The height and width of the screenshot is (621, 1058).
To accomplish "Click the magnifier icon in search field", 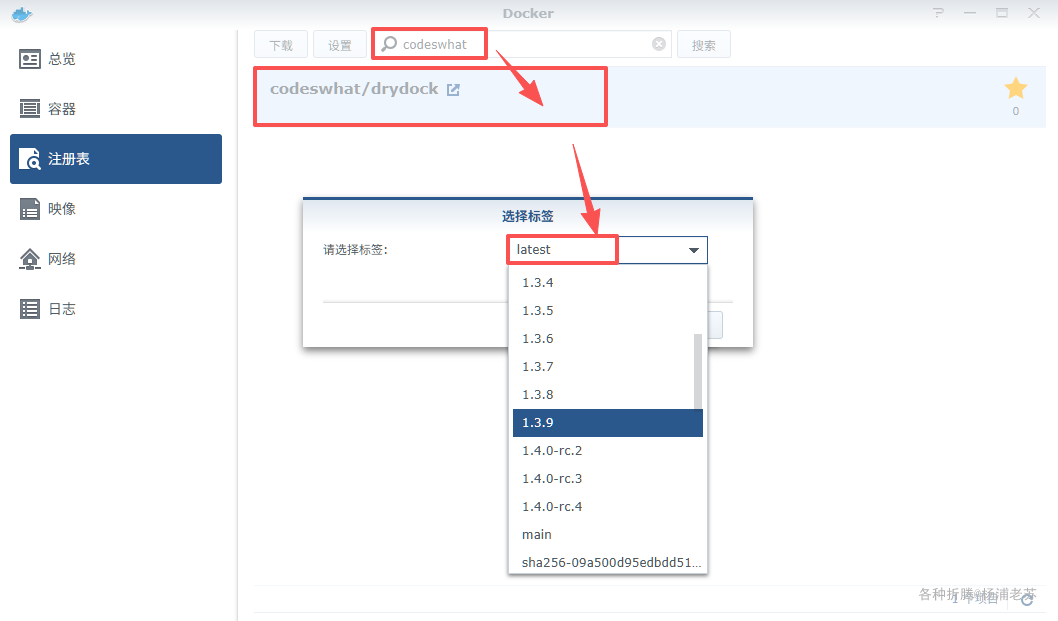I will pyautogui.click(x=389, y=44).
